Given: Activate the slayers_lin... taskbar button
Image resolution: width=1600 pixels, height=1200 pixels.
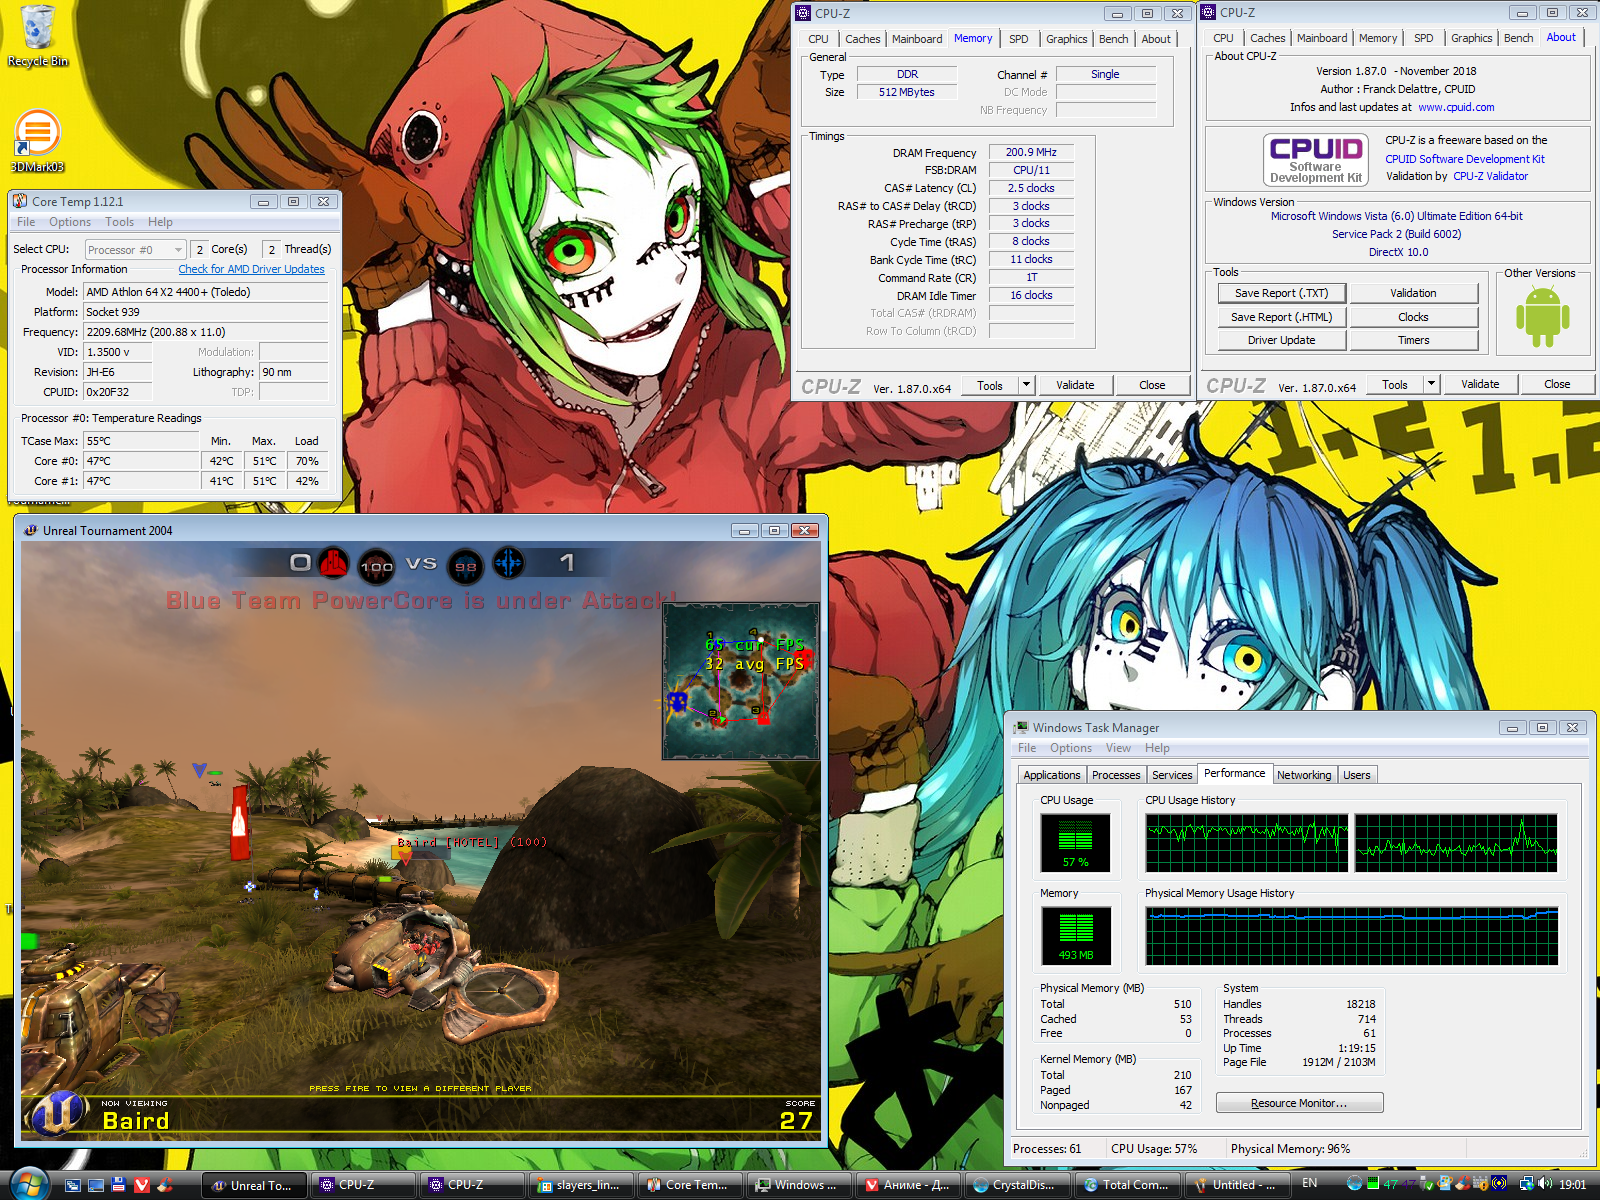Looking at the screenshot, I should coord(580,1185).
